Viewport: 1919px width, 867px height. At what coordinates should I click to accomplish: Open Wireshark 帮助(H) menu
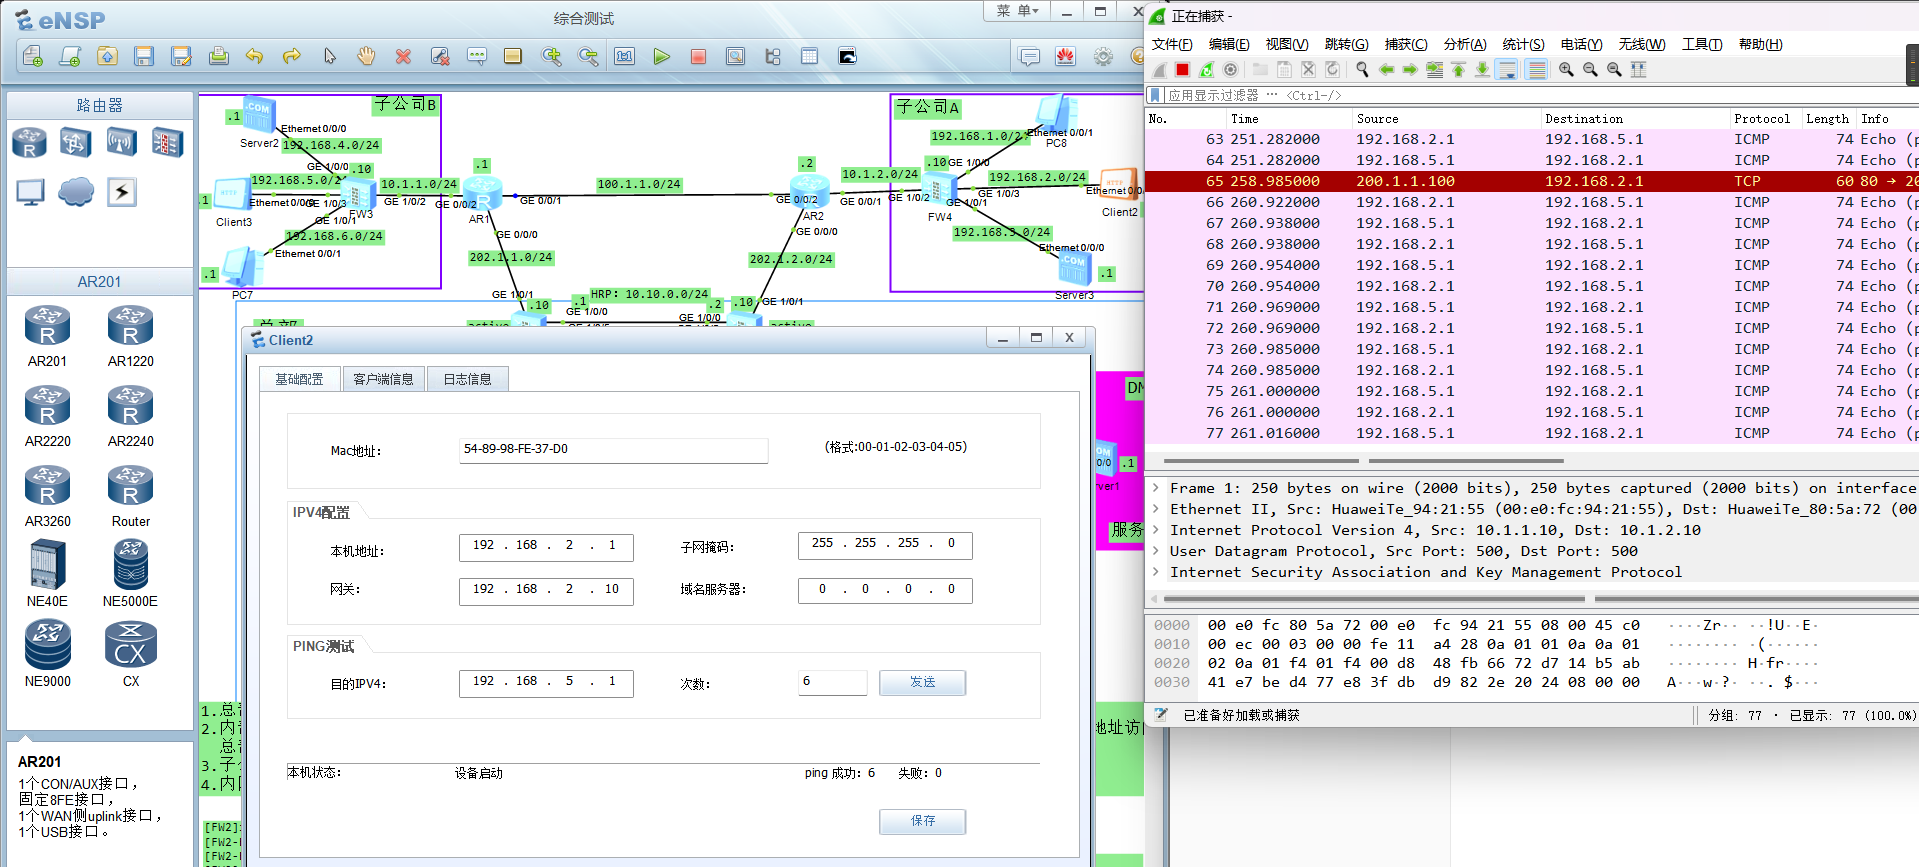point(1761,44)
